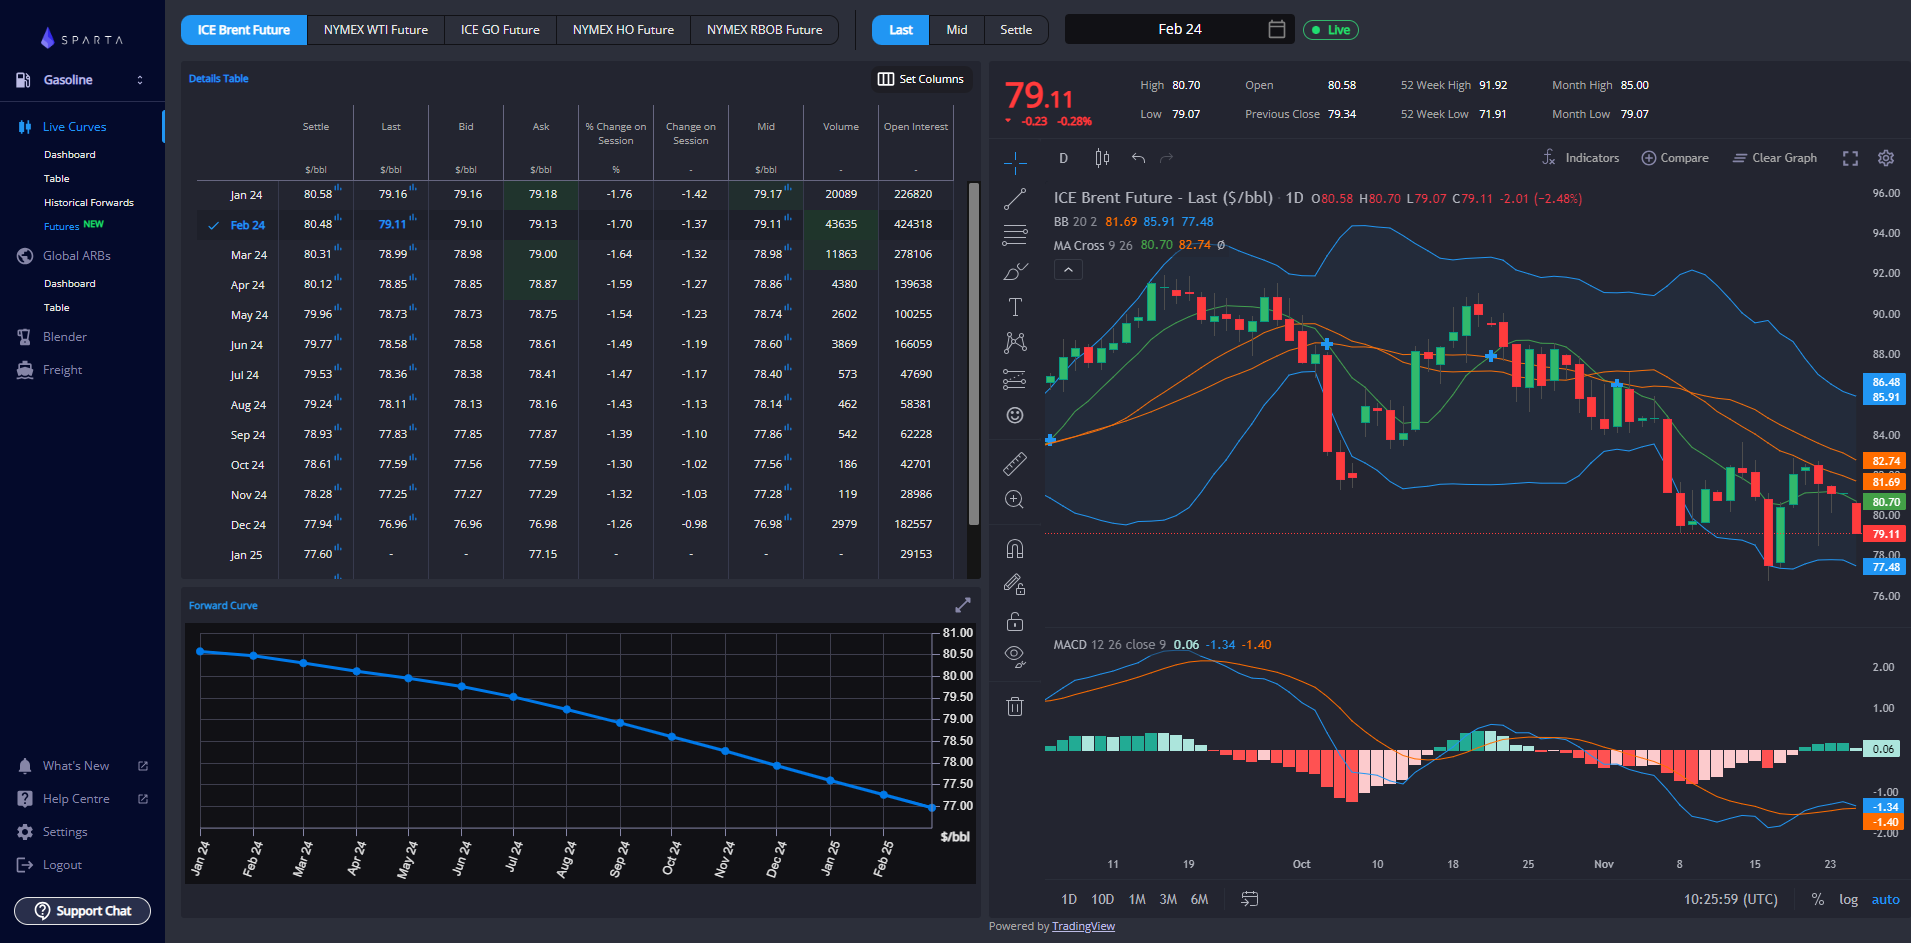Image resolution: width=1911 pixels, height=943 pixels.
Task: Select the ICE Brent Future tab
Action: click(244, 30)
